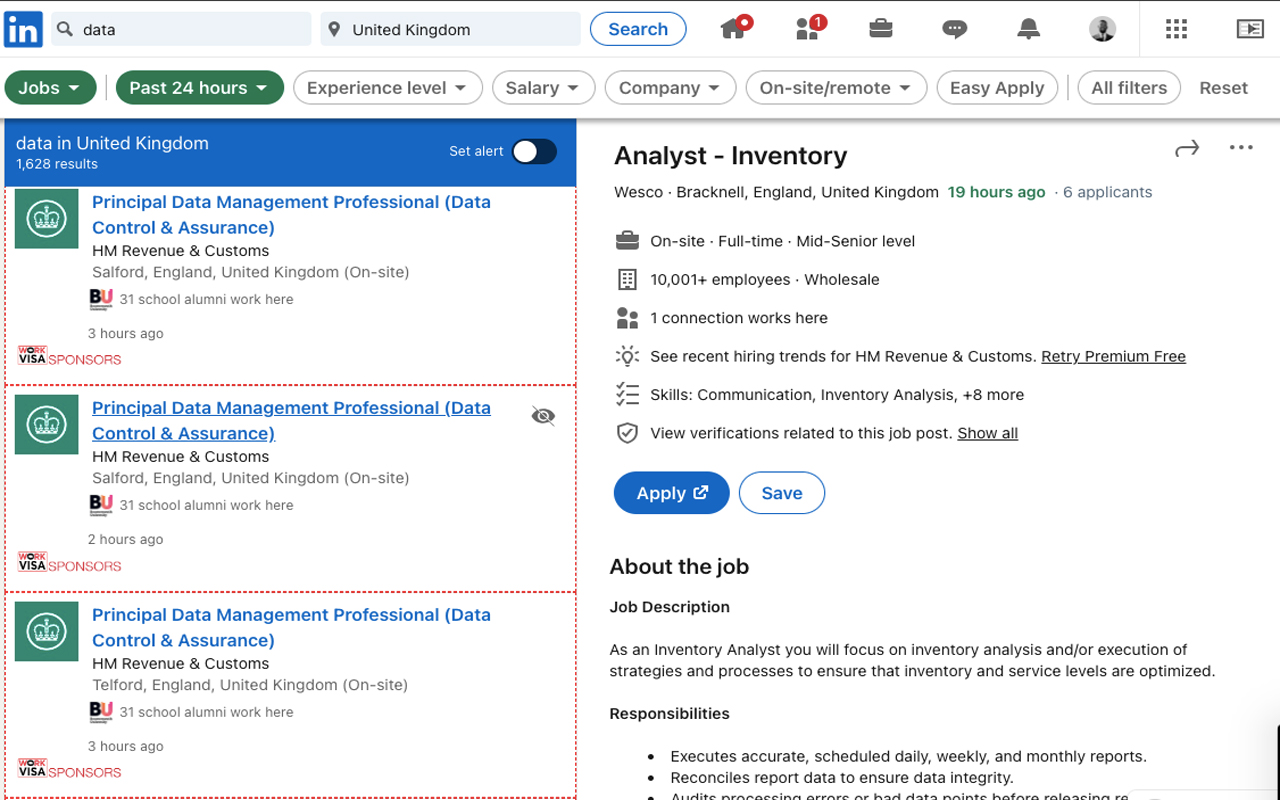
Task: Click Retry Premium Free link
Action: 1113,356
